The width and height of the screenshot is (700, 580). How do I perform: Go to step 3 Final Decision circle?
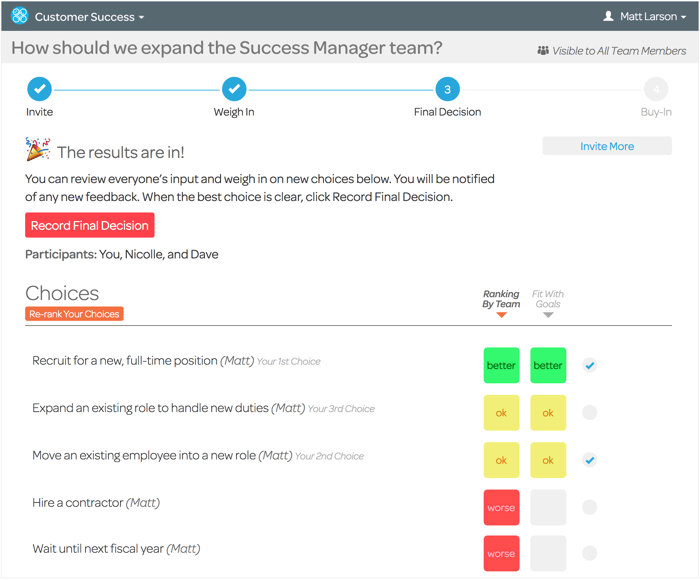(447, 89)
